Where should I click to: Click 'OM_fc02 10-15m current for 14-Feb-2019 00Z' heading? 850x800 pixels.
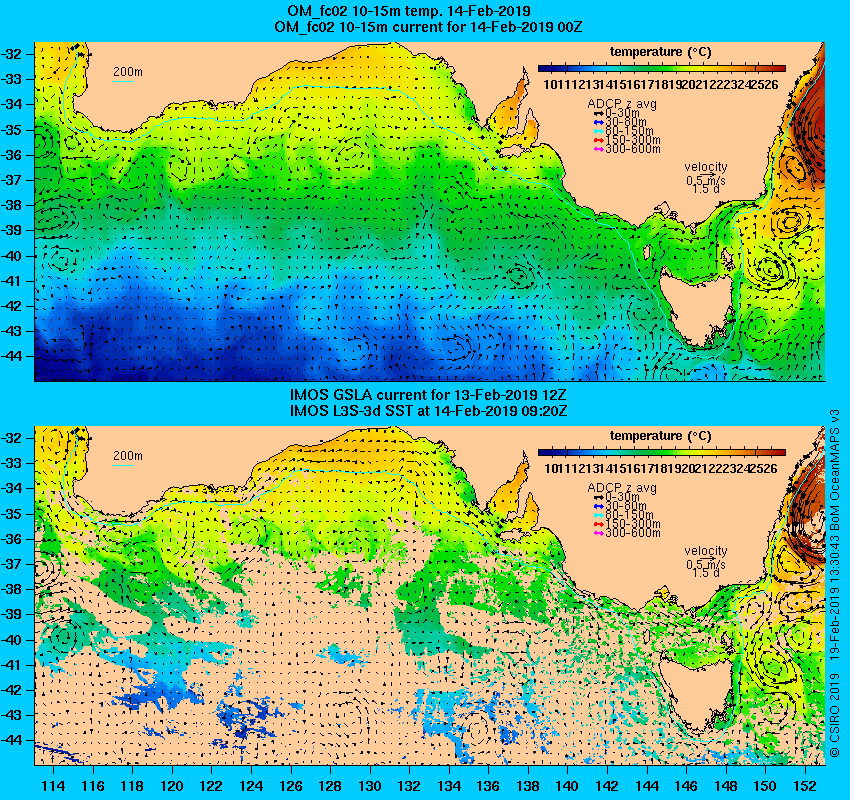click(428, 27)
